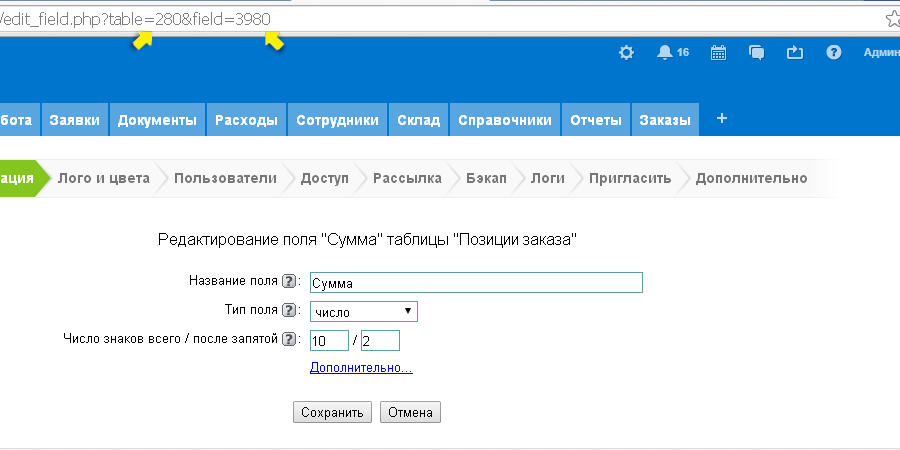Open the Справочники tab
Viewport: 900px width, 450px height.
[505, 120]
